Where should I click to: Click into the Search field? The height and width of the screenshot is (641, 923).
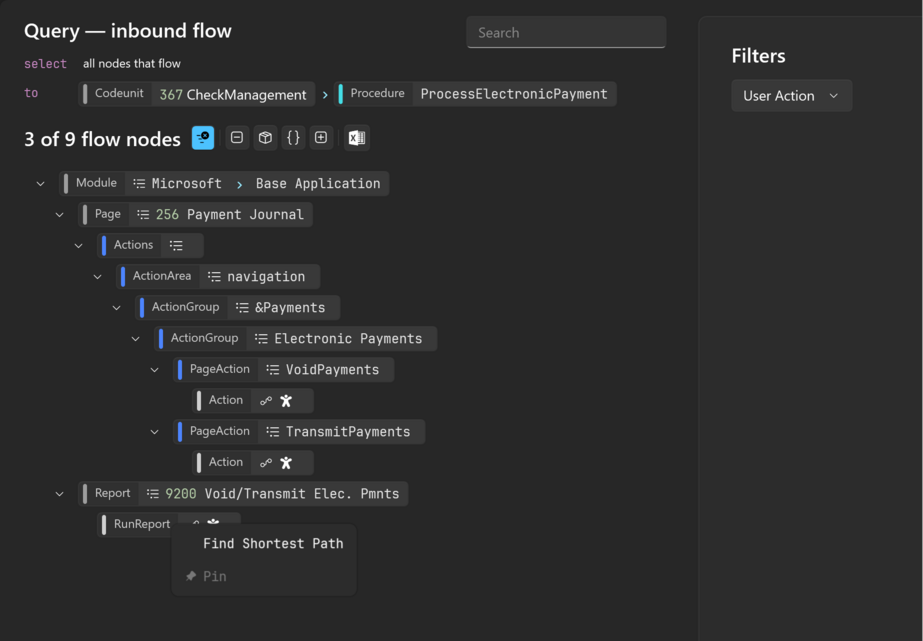566,32
